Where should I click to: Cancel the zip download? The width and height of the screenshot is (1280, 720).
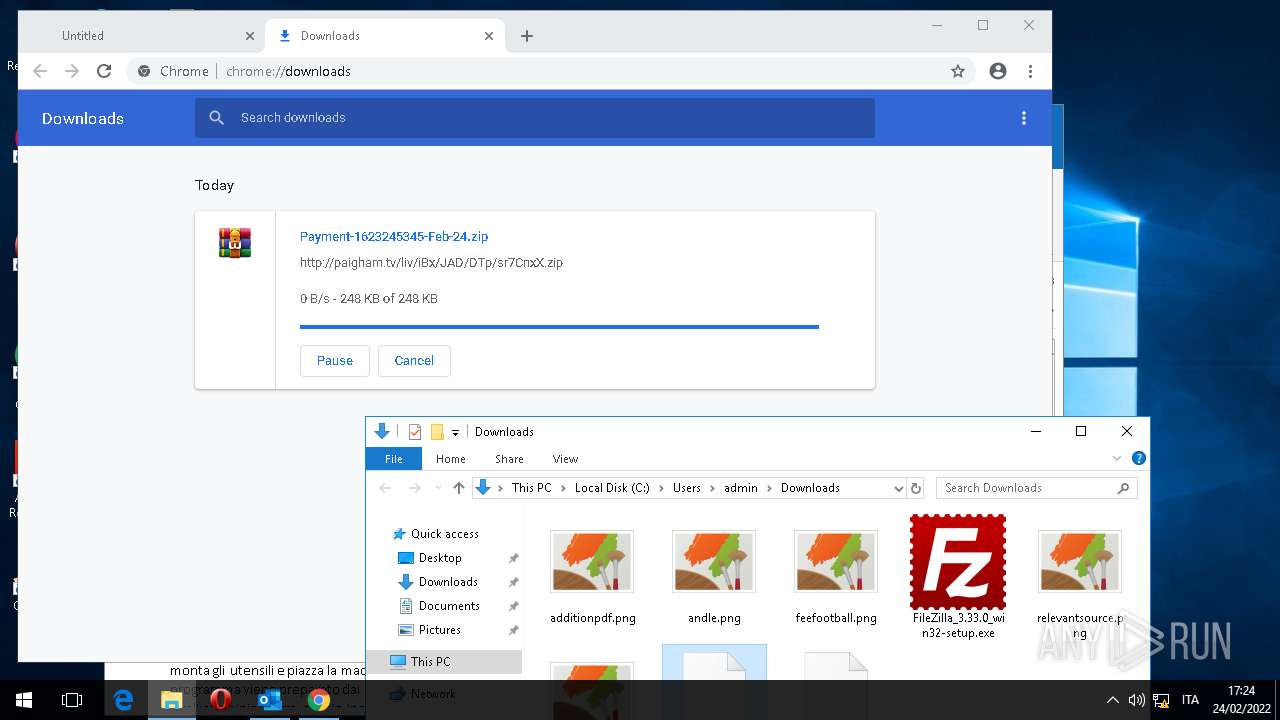click(x=414, y=361)
